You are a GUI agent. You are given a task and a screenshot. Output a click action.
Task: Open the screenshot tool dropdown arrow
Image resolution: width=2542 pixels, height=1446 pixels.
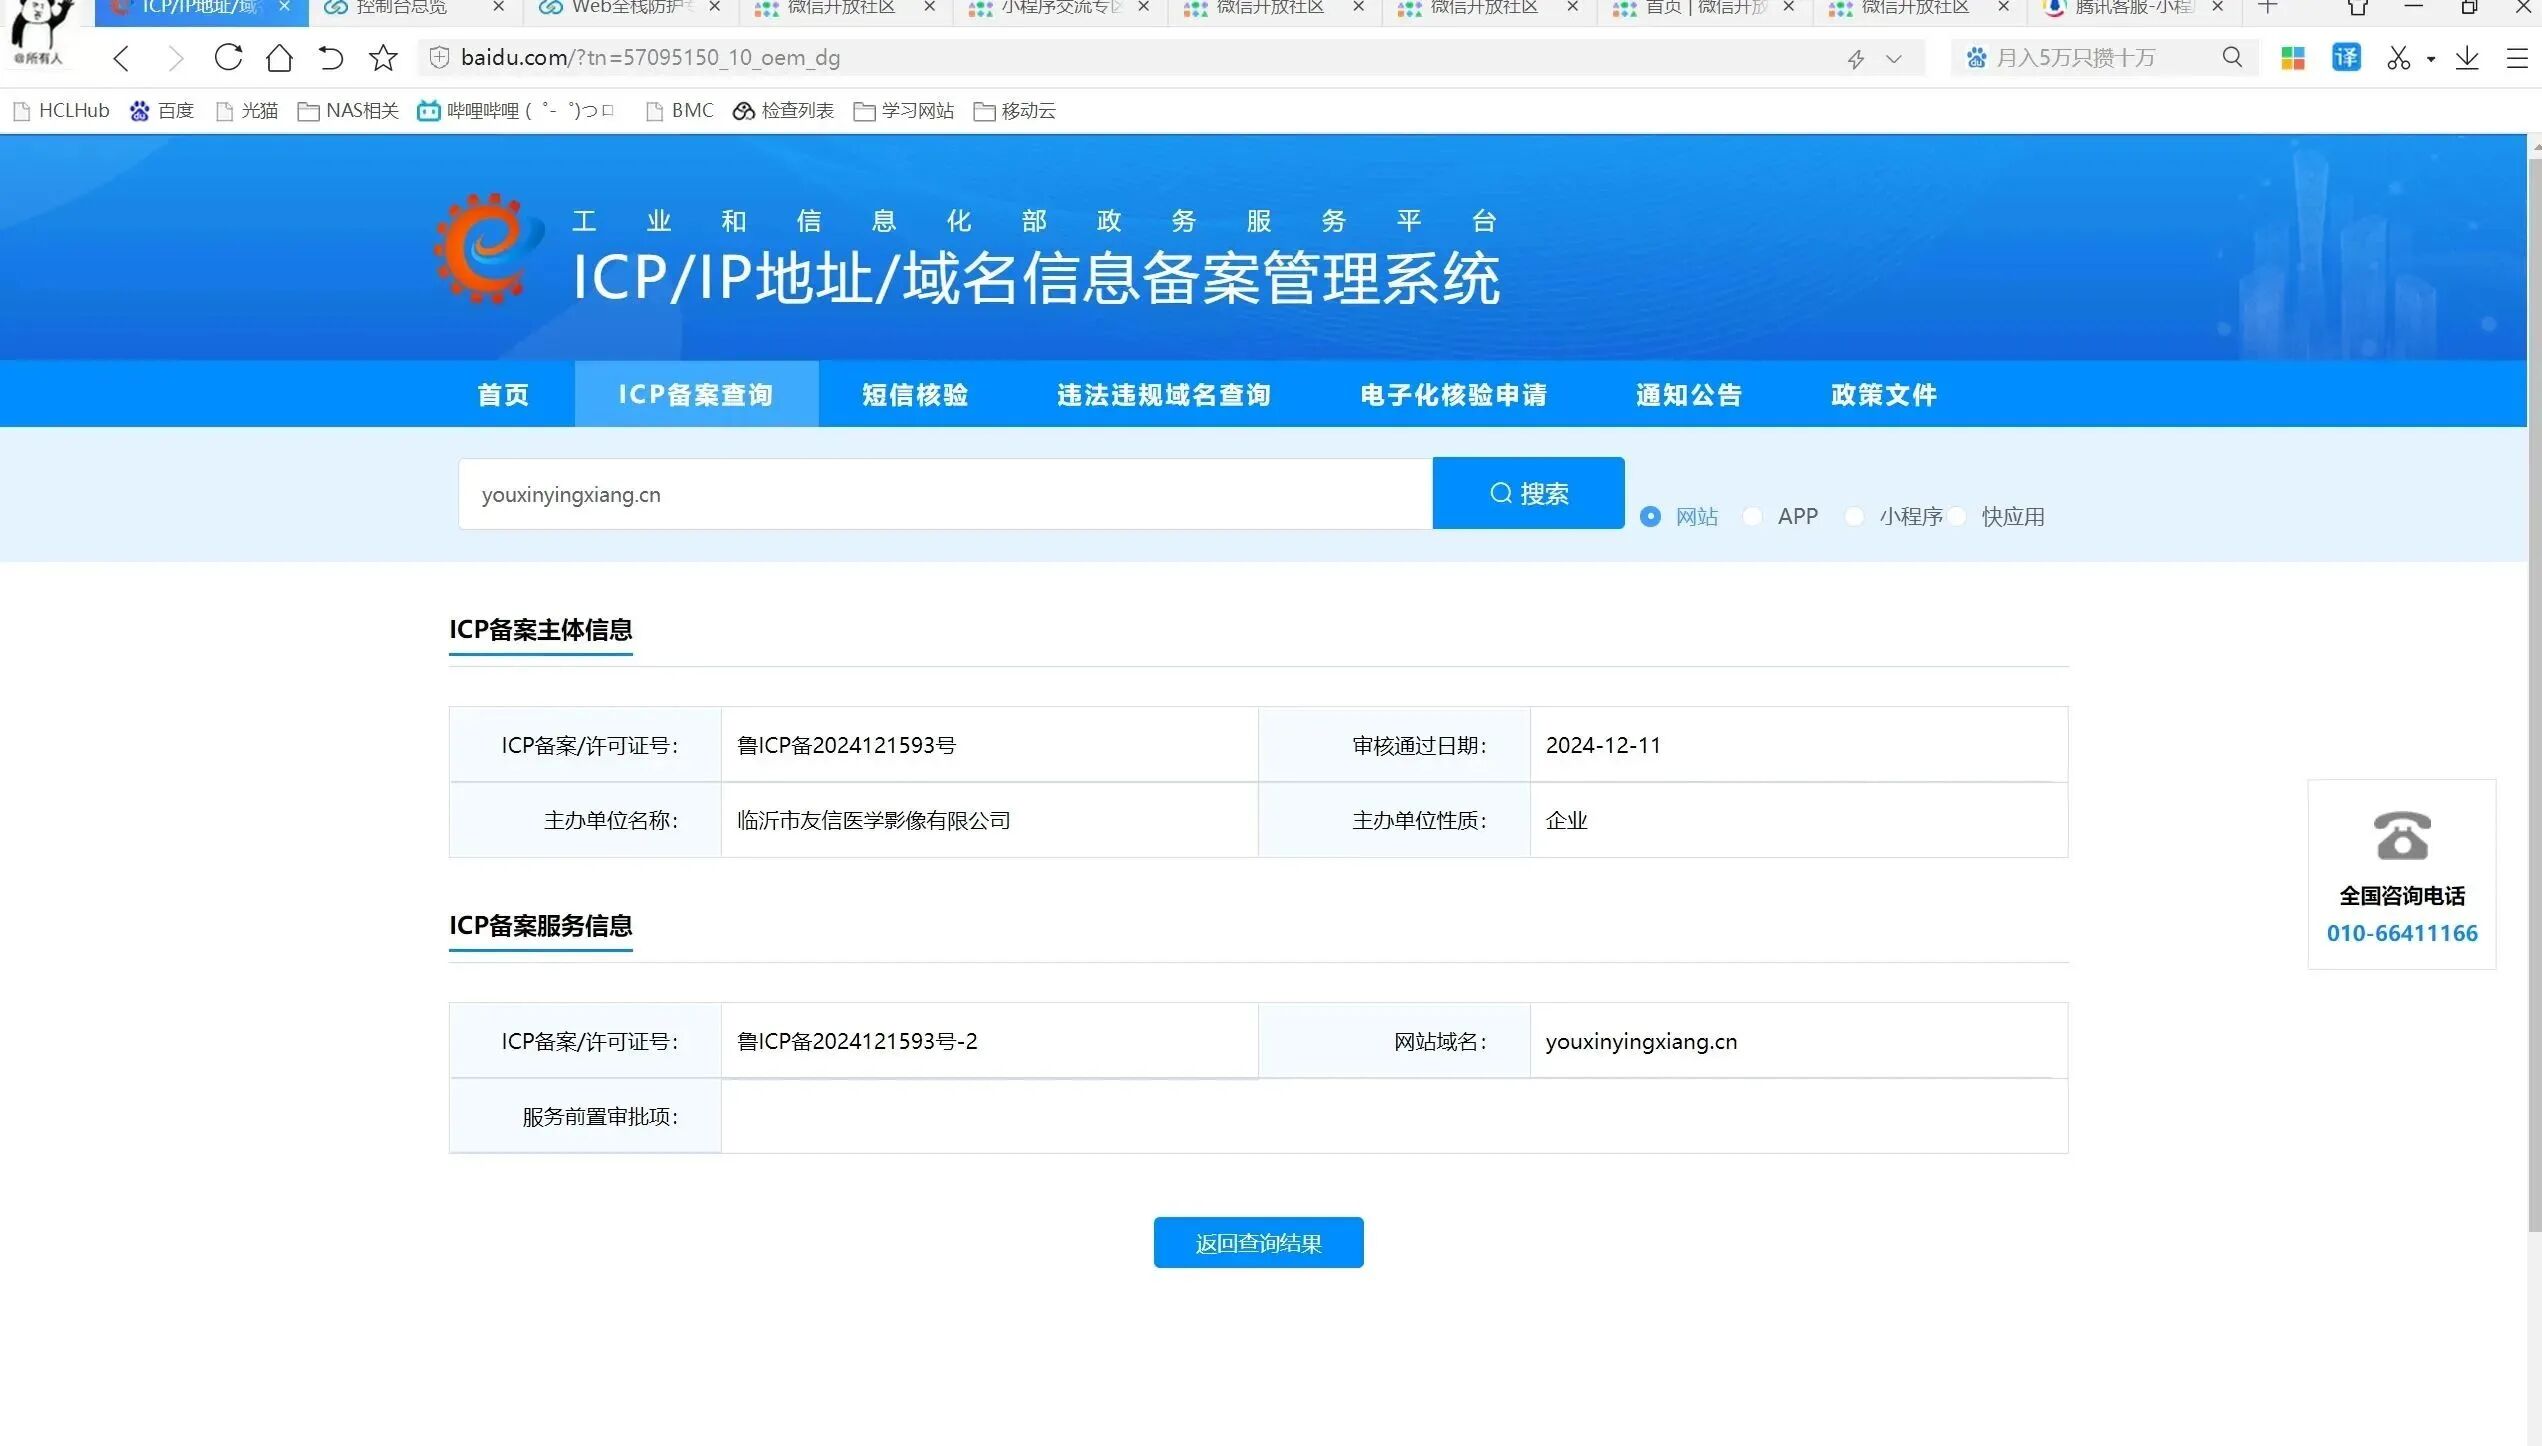pyautogui.click(x=2431, y=59)
